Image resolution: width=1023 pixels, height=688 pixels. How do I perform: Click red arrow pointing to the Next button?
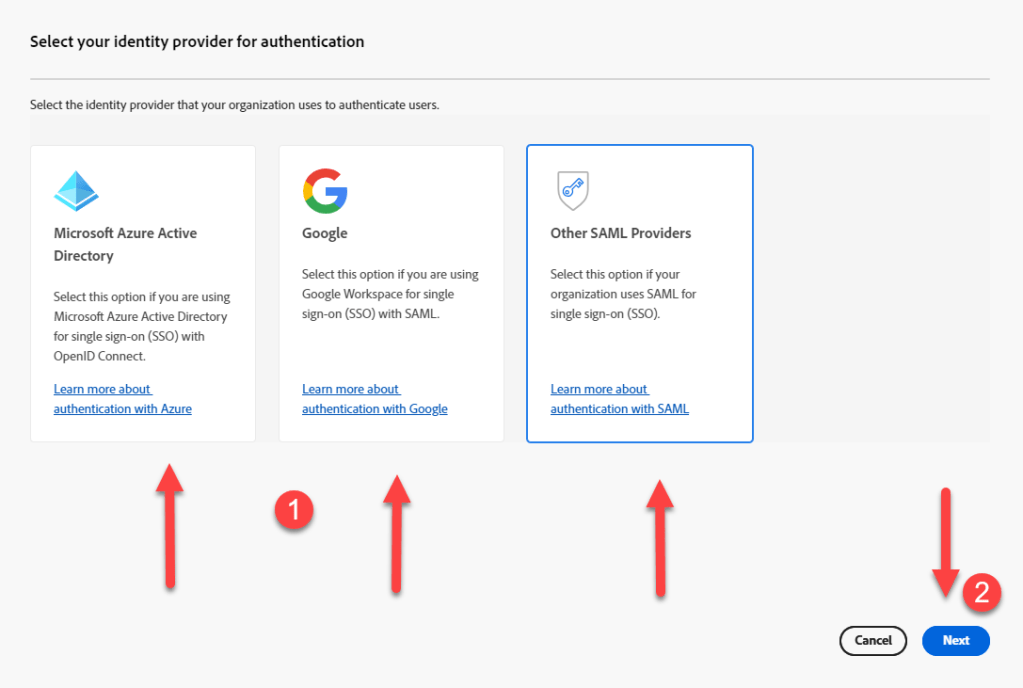coord(946,541)
